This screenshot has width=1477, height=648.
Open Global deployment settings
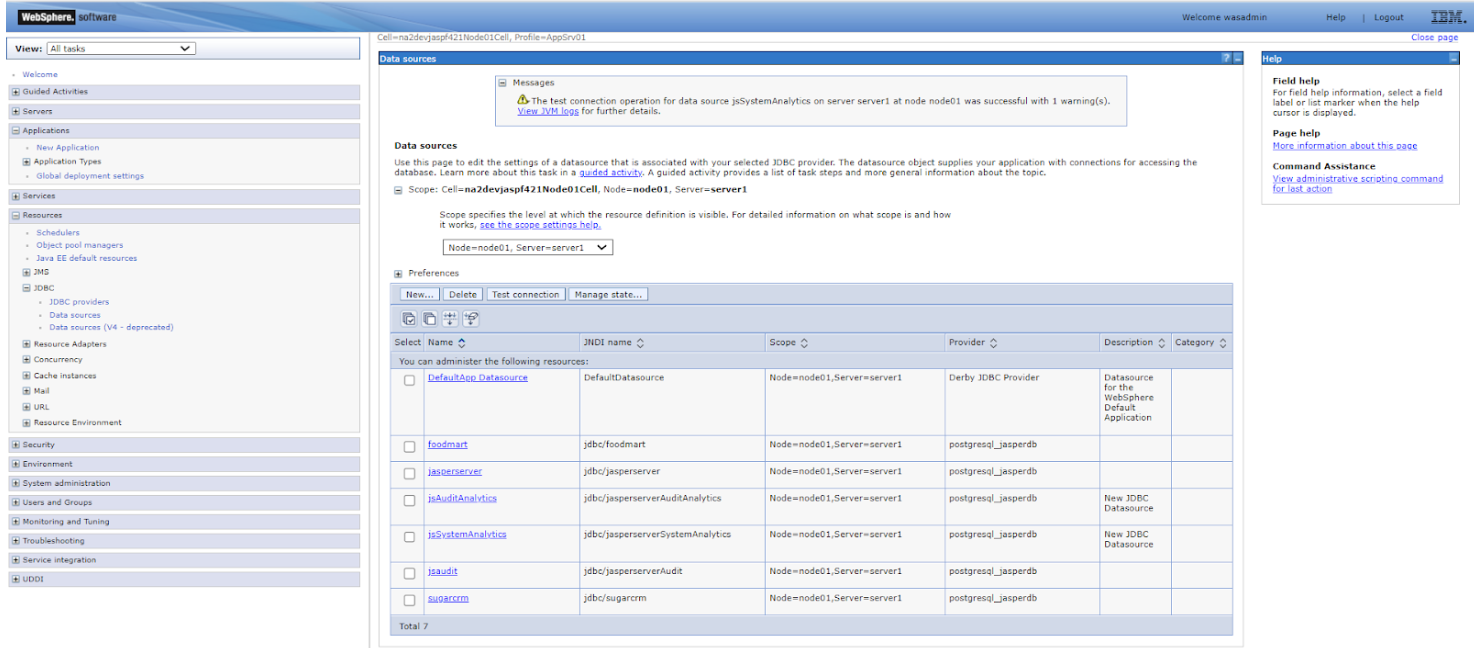pos(90,176)
